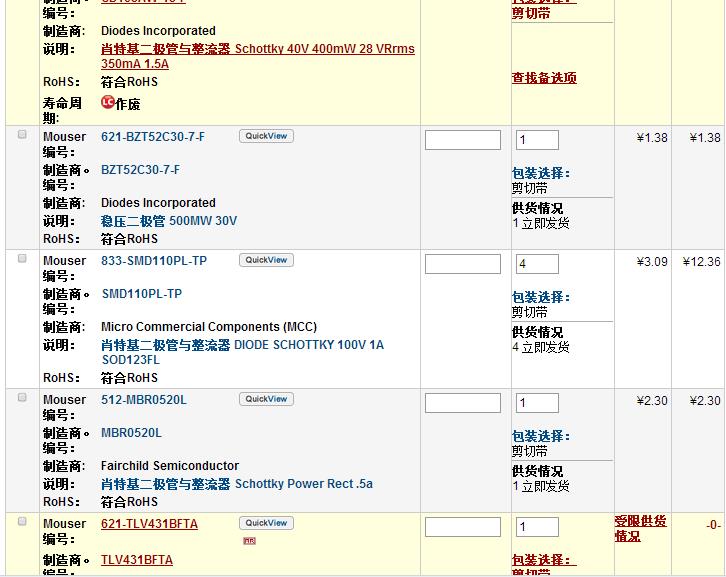This screenshot has width=726, height=577.
Task: Focus customer number field for 621-TLV431BFTA
Action: 463,527
